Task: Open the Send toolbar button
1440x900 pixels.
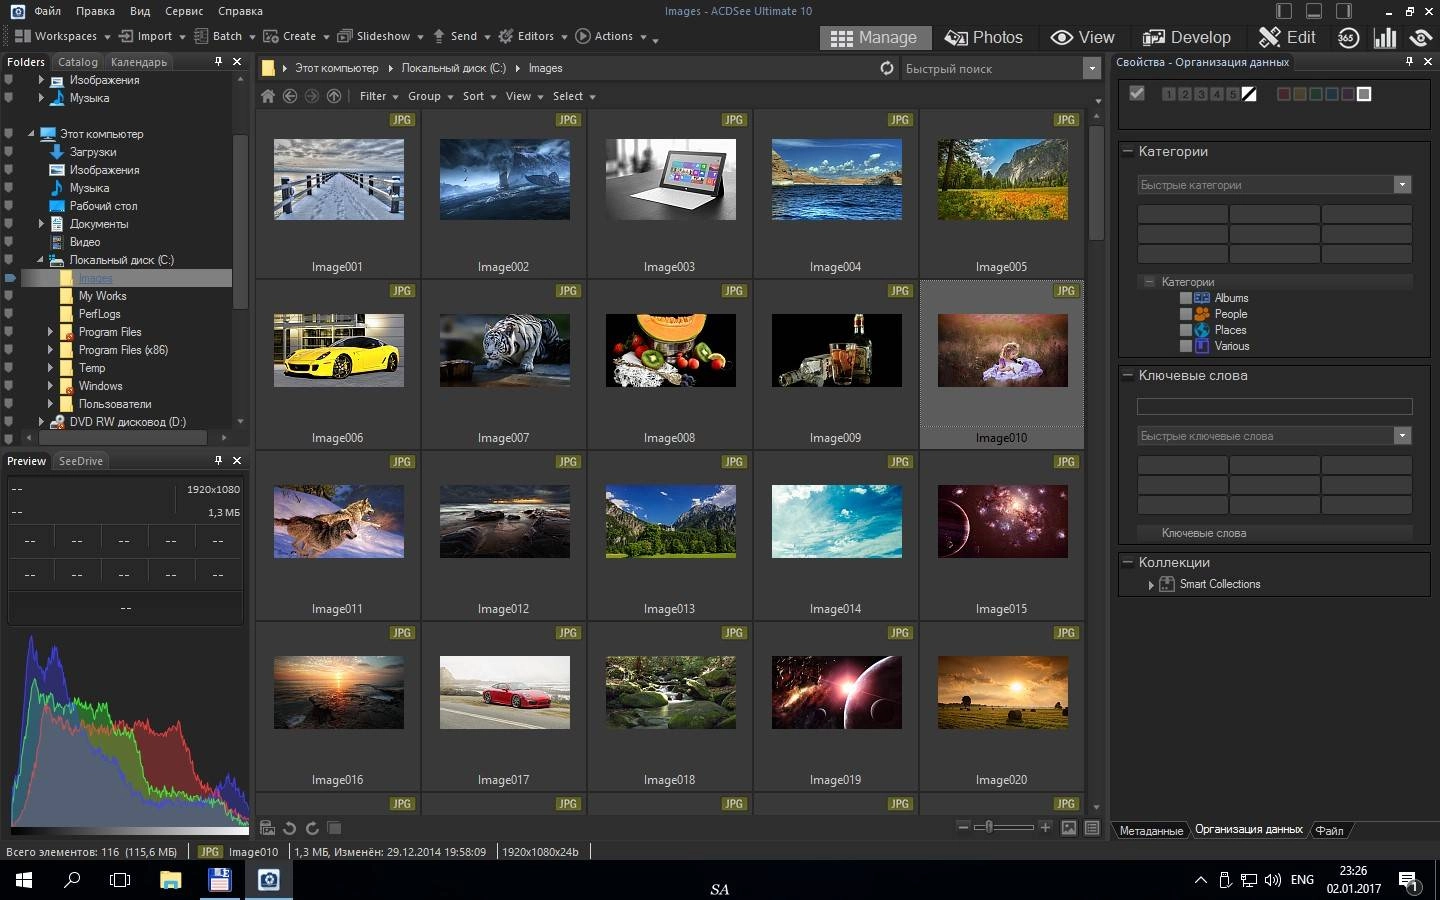Action: pos(461,36)
